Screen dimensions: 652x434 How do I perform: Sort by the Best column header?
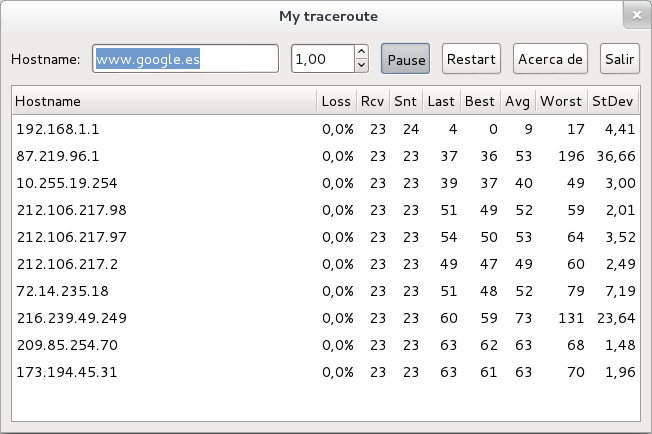[x=480, y=101]
